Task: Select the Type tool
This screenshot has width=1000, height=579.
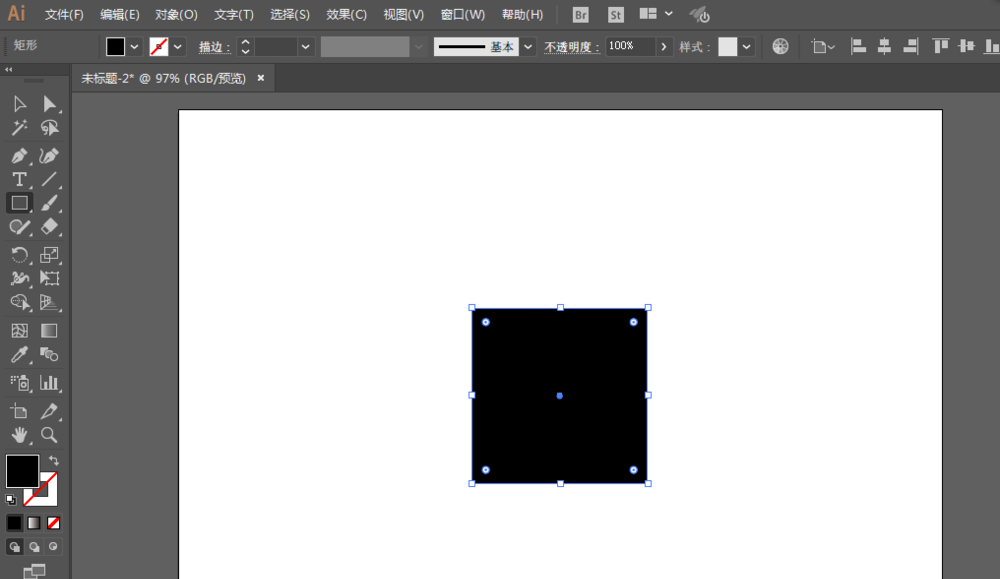Action: click(x=19, y=180)
